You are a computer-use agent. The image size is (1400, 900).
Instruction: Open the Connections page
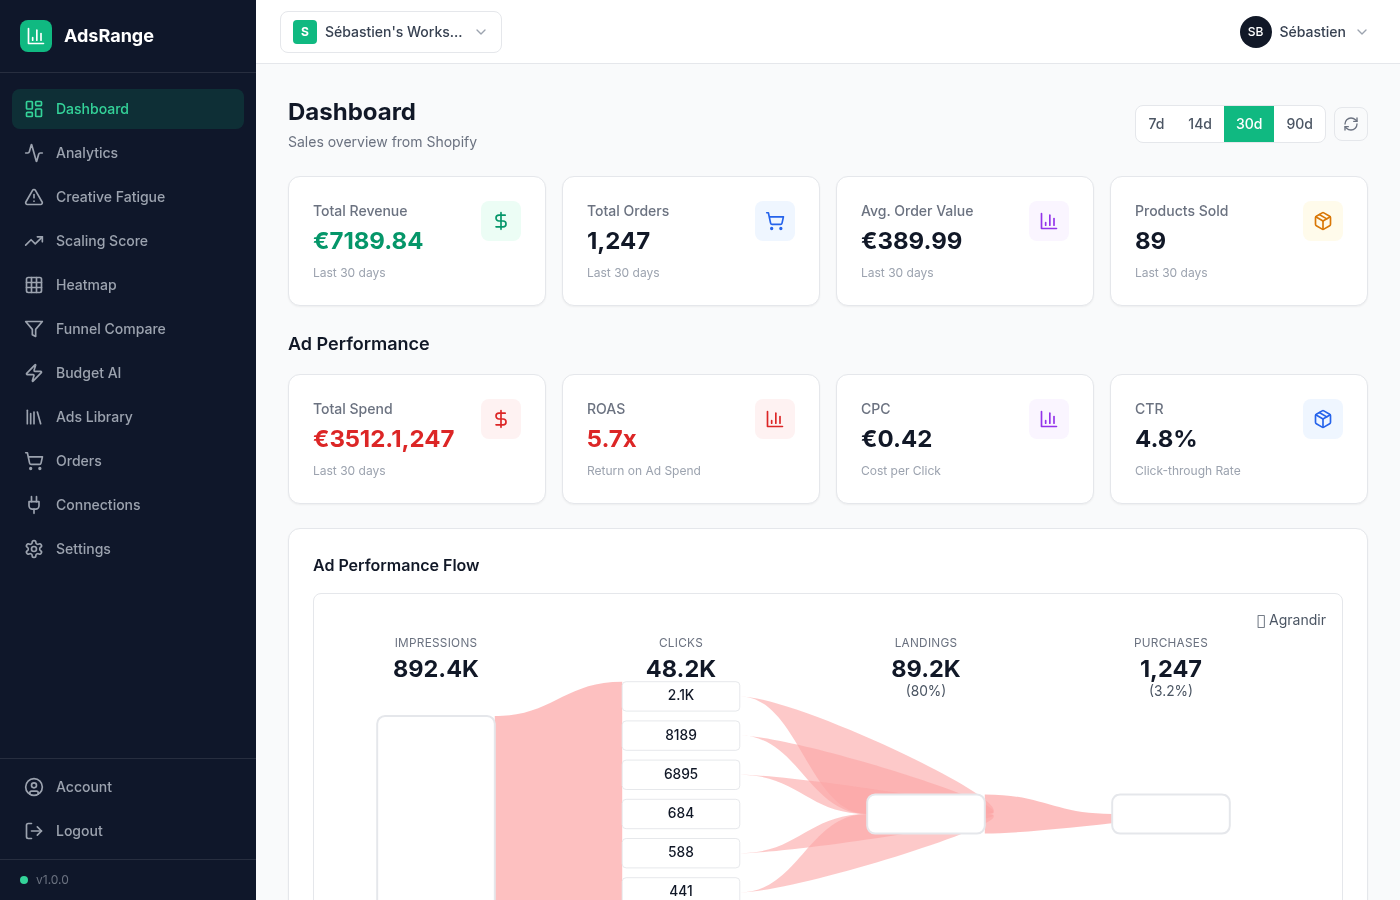click(98, 504)
